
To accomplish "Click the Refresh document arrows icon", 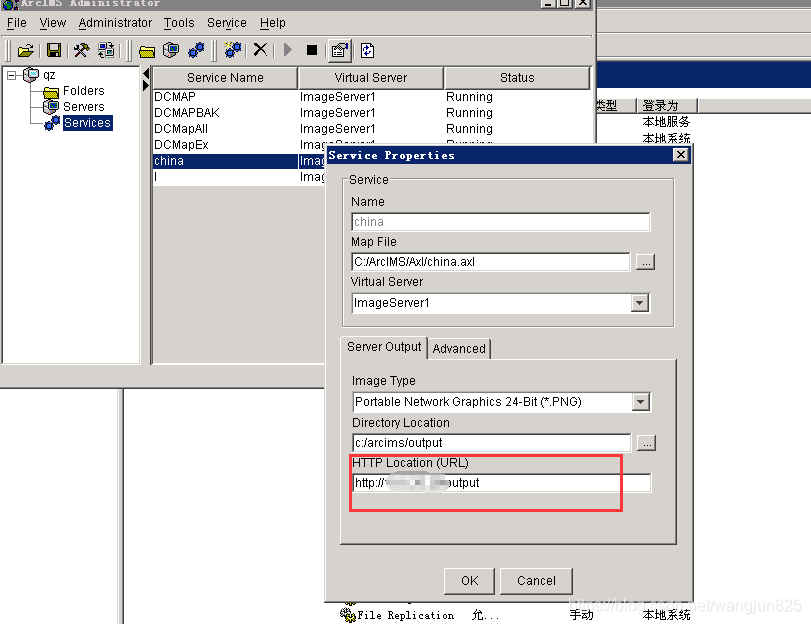I will click(367, 50).
